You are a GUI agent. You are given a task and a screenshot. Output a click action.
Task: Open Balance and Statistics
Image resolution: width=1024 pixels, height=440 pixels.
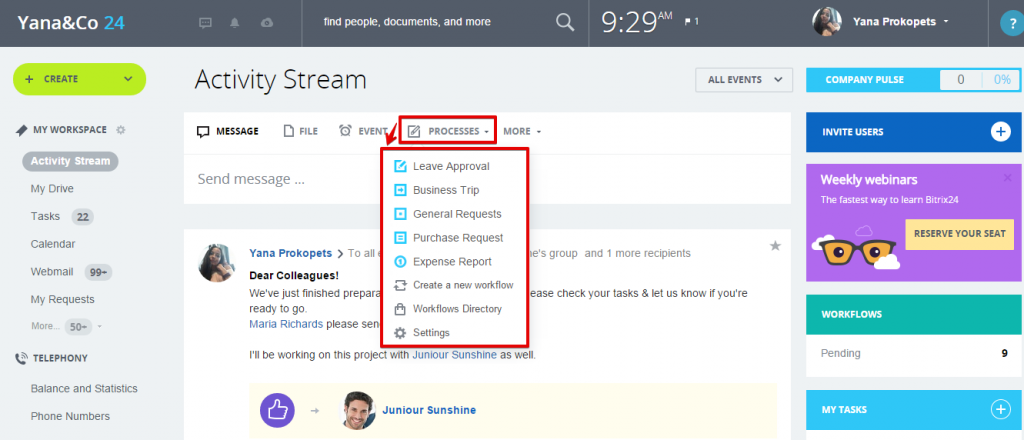pos(84,388)
